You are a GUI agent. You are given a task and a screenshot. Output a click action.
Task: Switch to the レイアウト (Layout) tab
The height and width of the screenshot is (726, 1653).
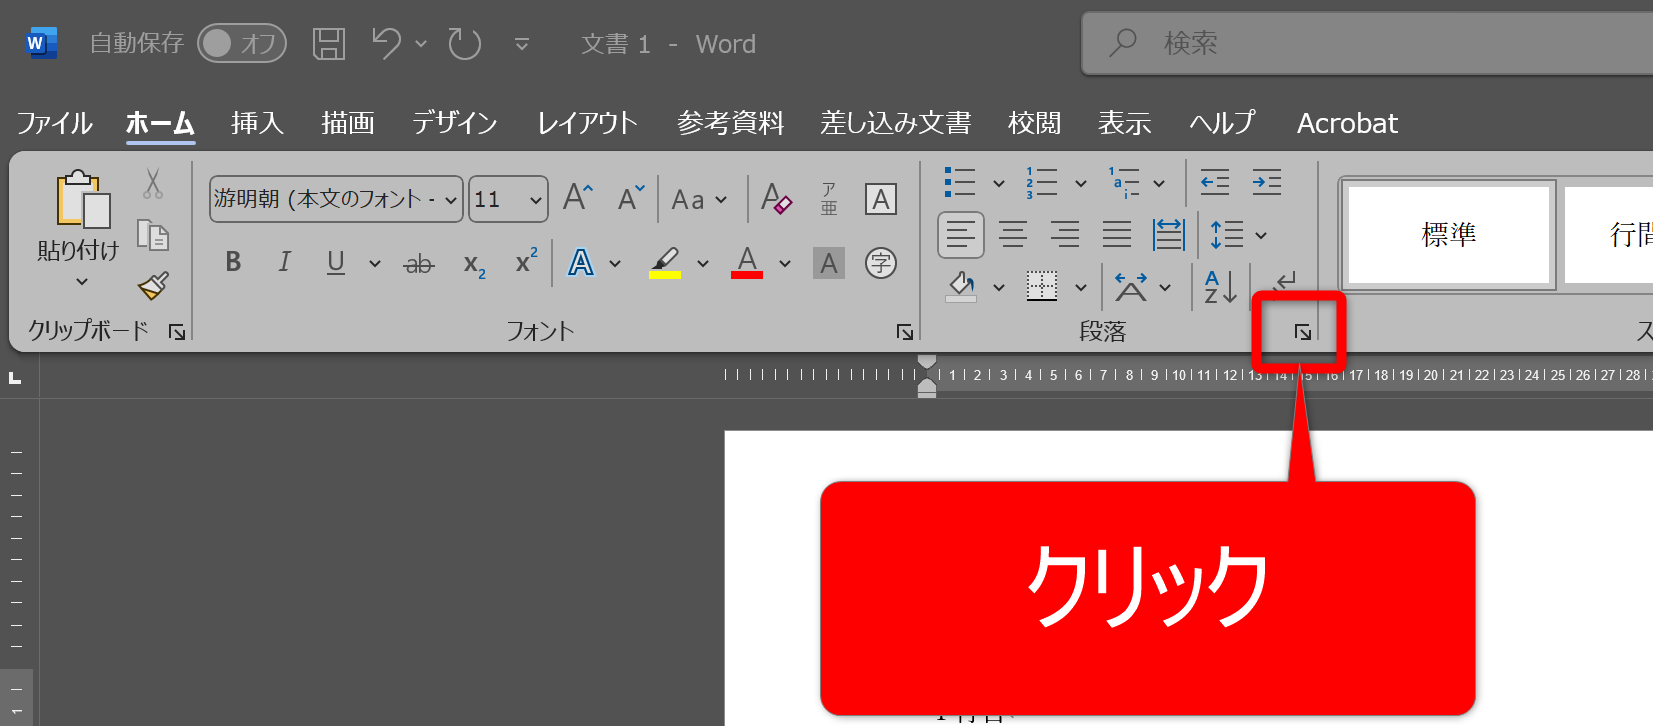coord(587,123)
